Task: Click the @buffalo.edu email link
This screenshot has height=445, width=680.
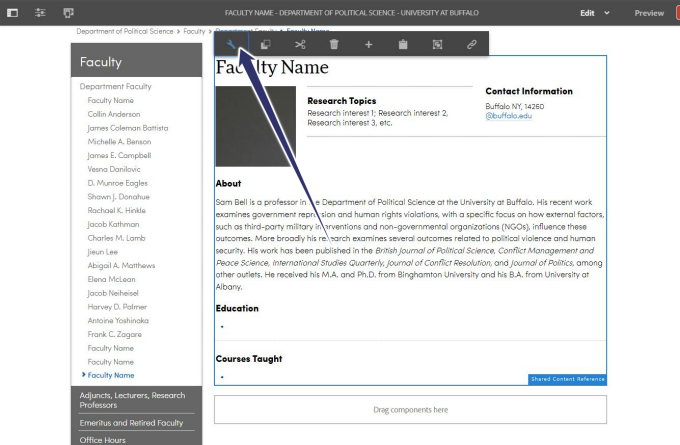Action: pyautogui.click(x=508, y=116)
